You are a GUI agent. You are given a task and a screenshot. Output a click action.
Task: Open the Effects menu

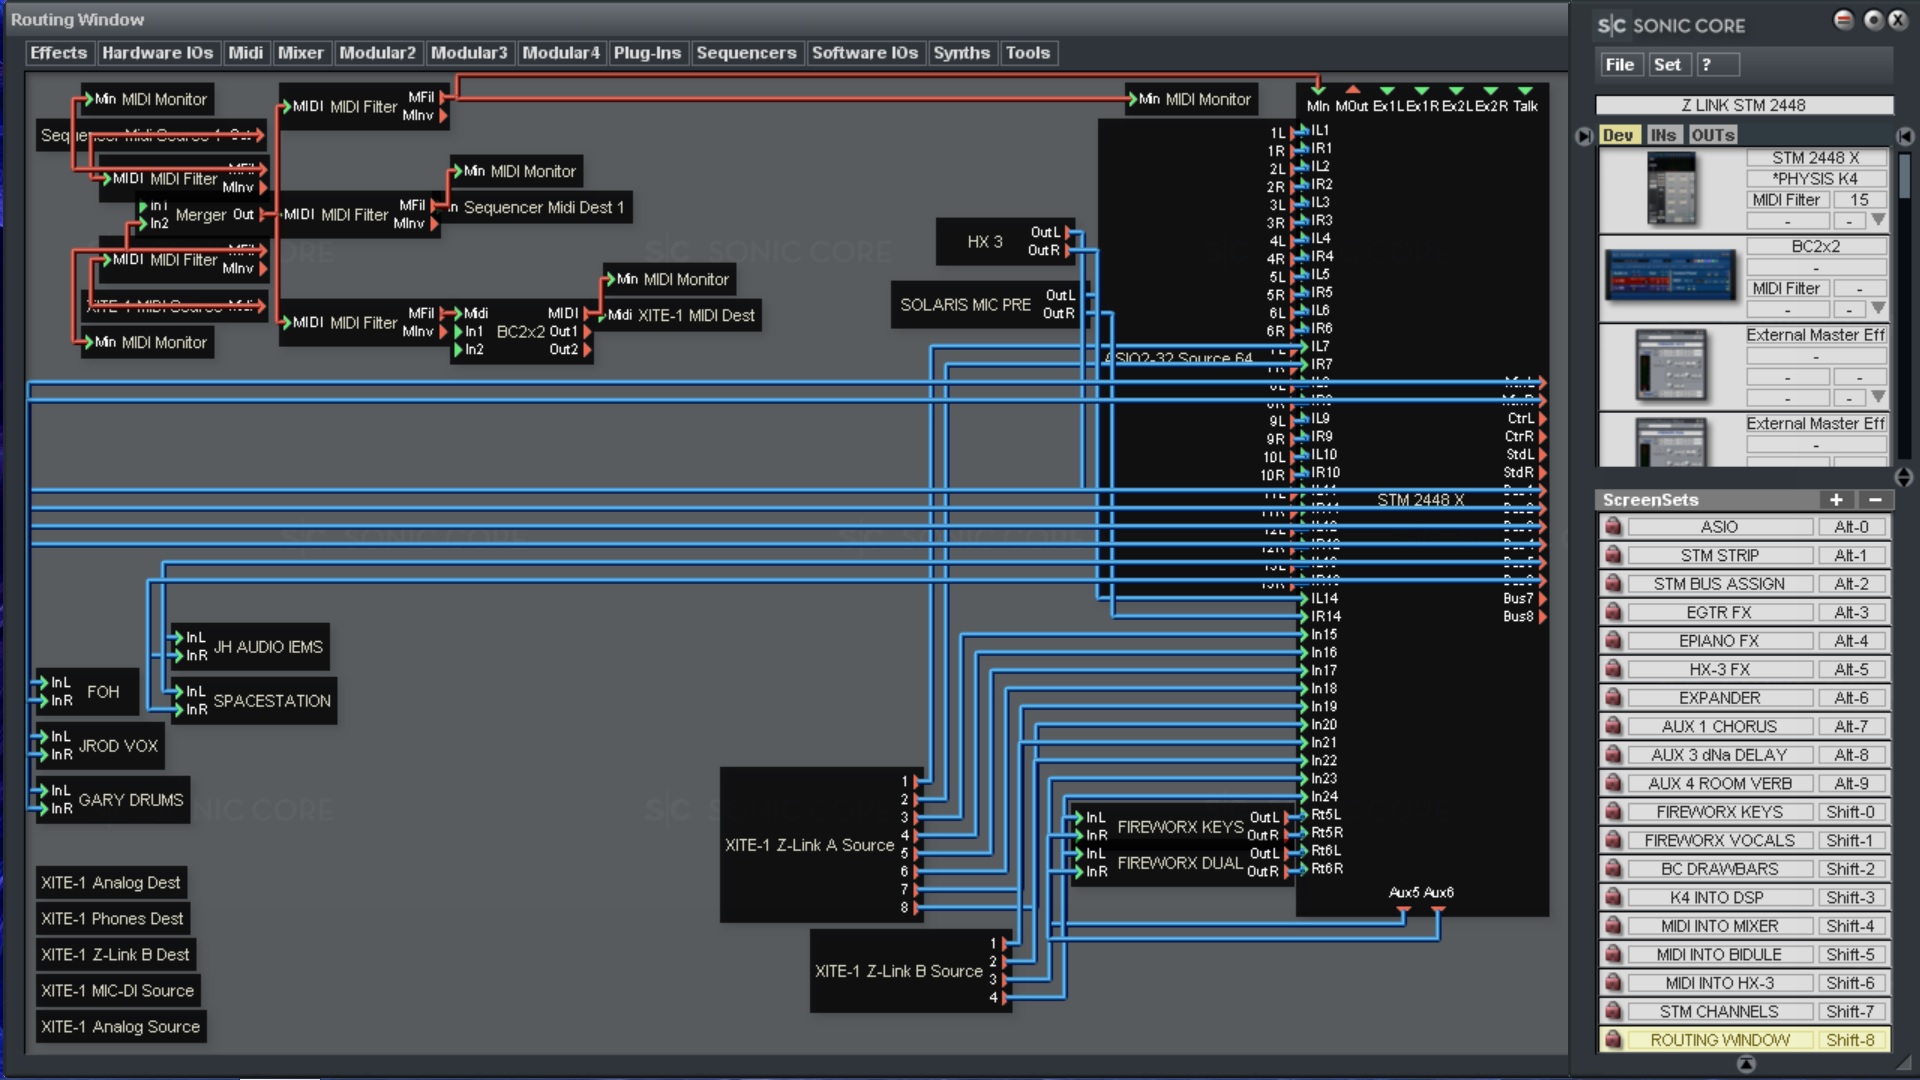(59, 53)
